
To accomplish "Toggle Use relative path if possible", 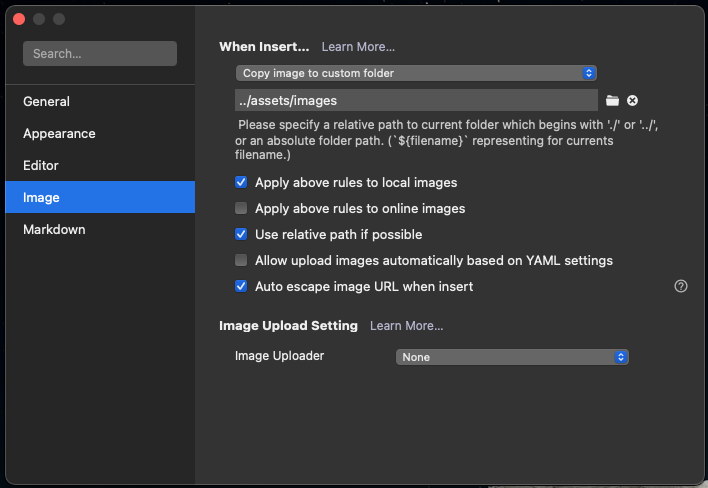I will pyautogui.click(x=241, y=235).
